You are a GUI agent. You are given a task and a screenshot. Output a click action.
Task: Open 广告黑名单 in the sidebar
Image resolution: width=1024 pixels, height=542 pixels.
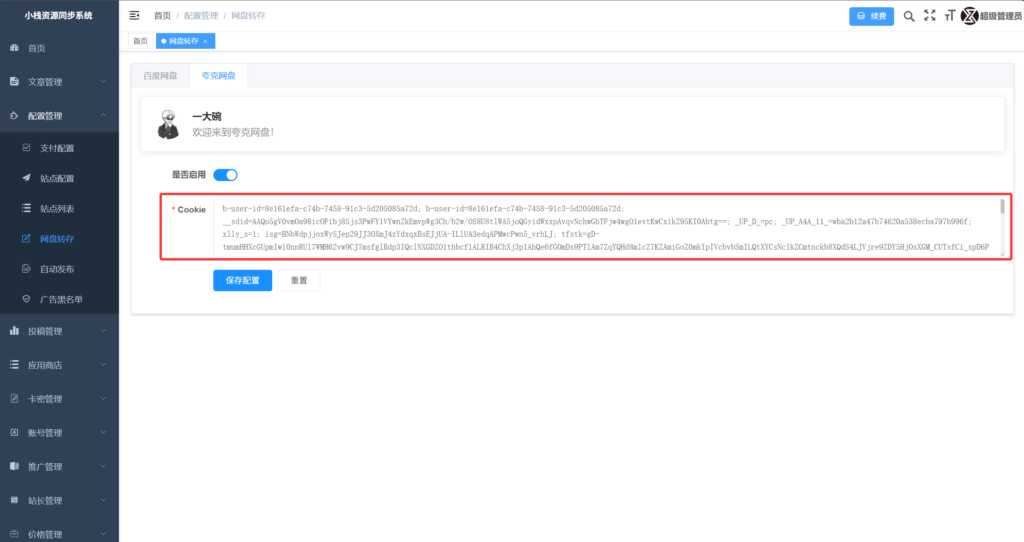pyautogui.click(x=61, y=299)
